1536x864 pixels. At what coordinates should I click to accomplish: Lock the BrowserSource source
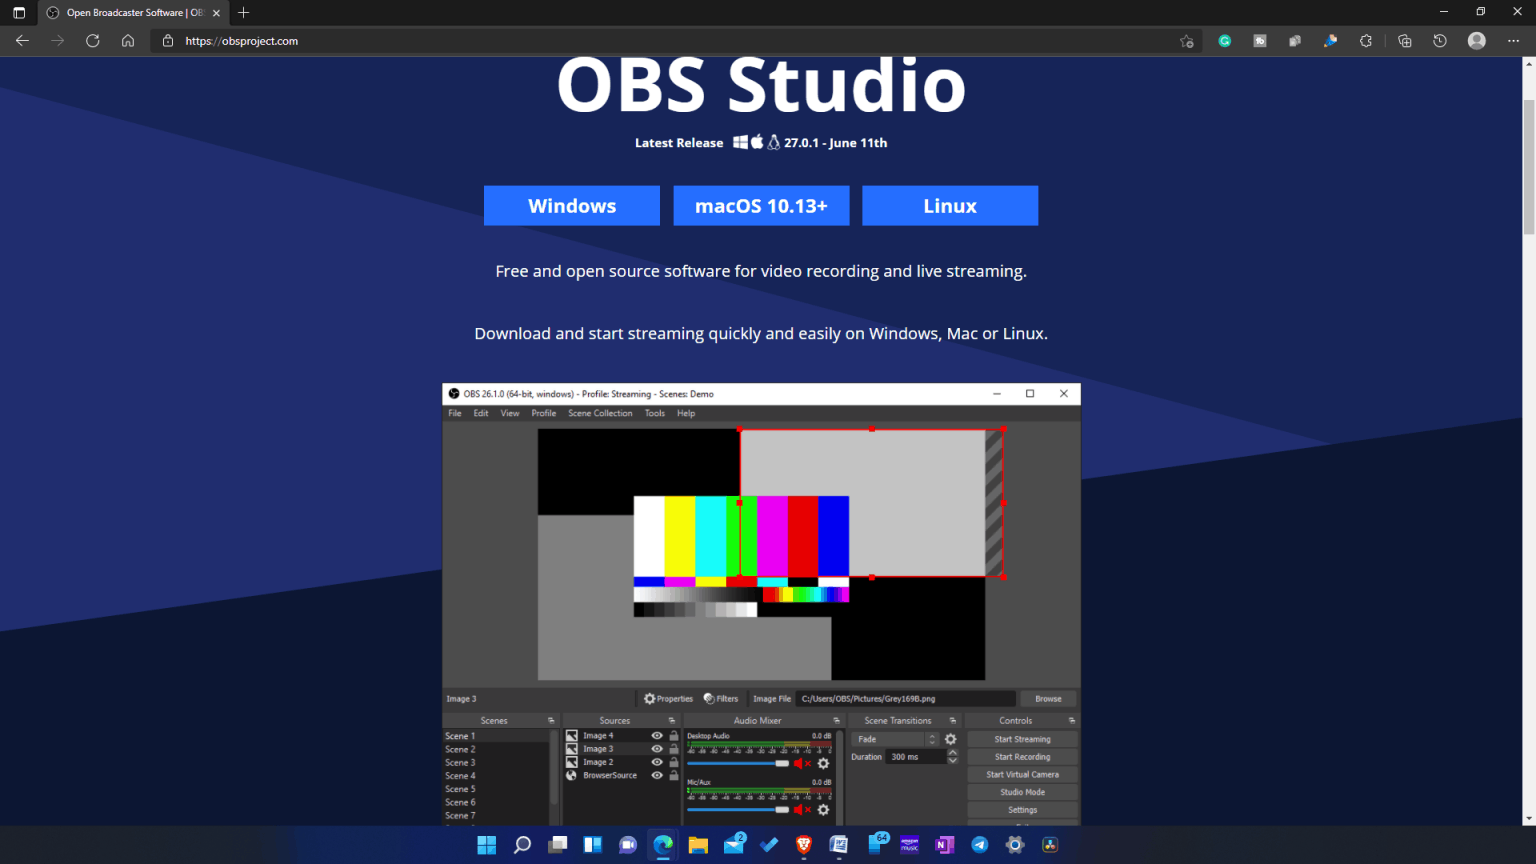click(672, 775)
